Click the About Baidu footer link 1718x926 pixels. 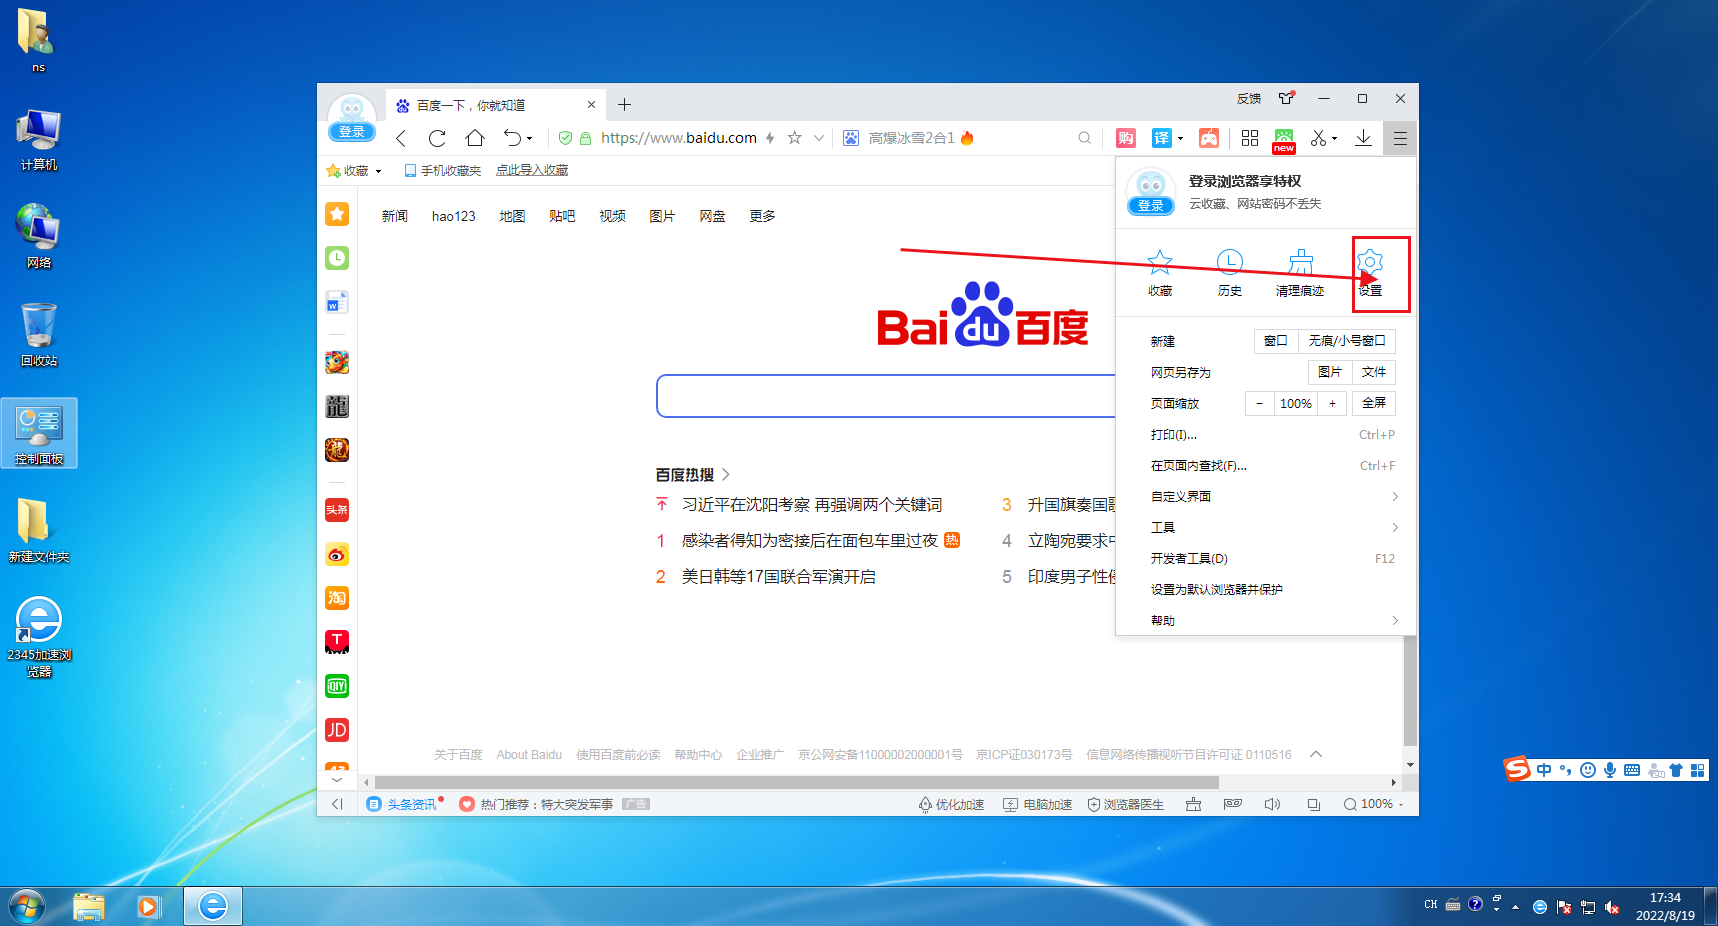(529, 754)
